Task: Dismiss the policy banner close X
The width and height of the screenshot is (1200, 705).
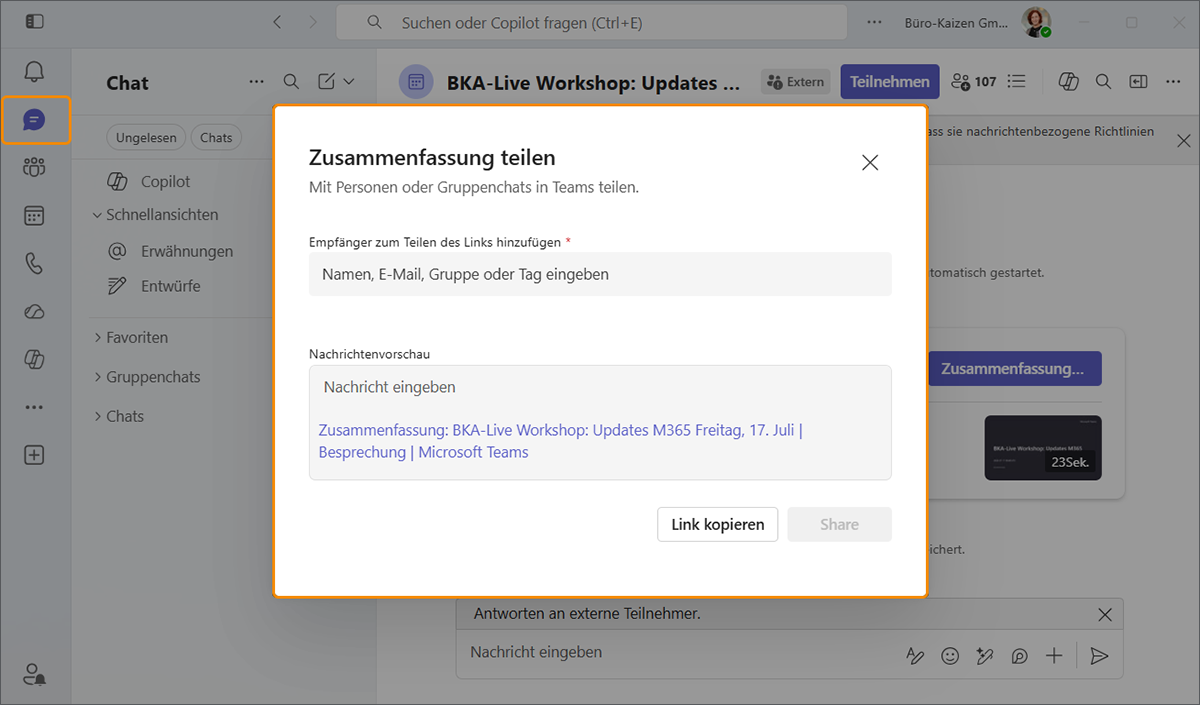Action: point(1184,141)
